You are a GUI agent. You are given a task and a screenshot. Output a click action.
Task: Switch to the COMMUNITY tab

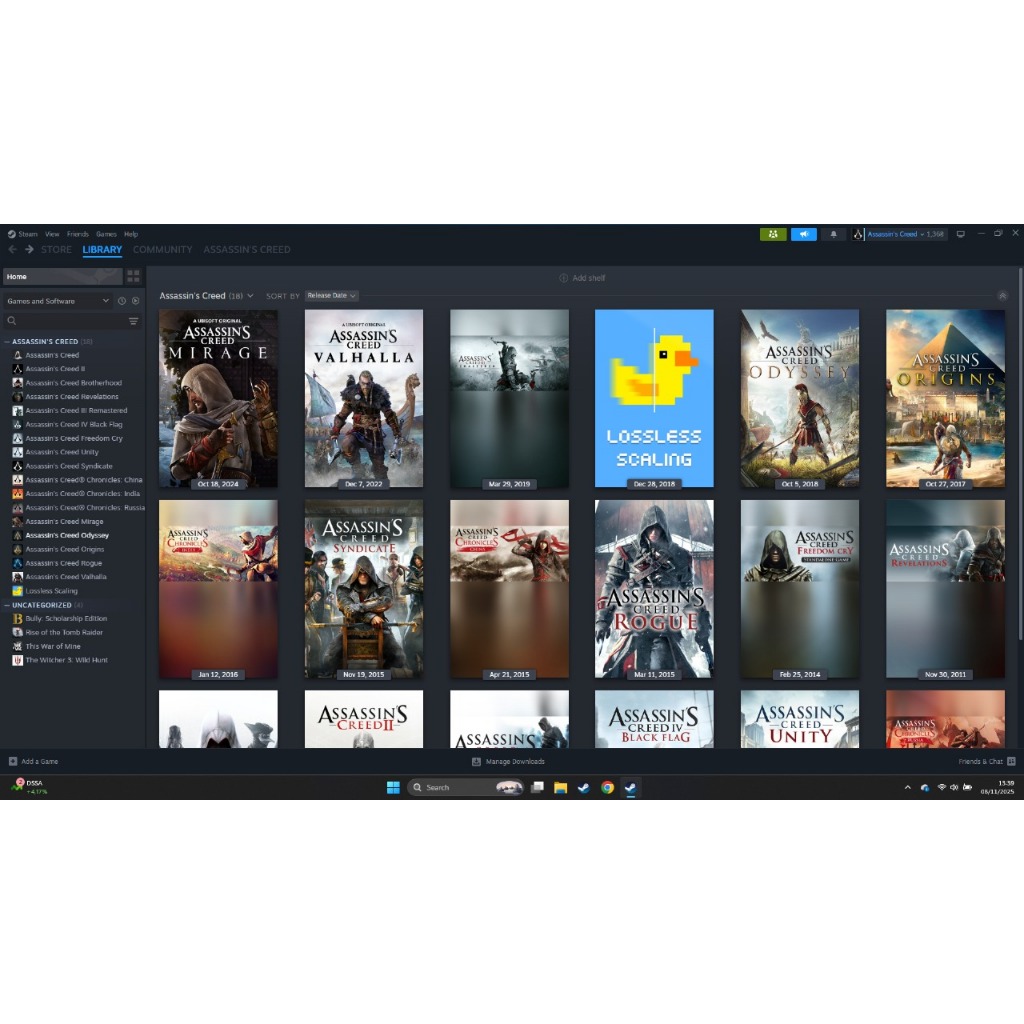point(163,249)
